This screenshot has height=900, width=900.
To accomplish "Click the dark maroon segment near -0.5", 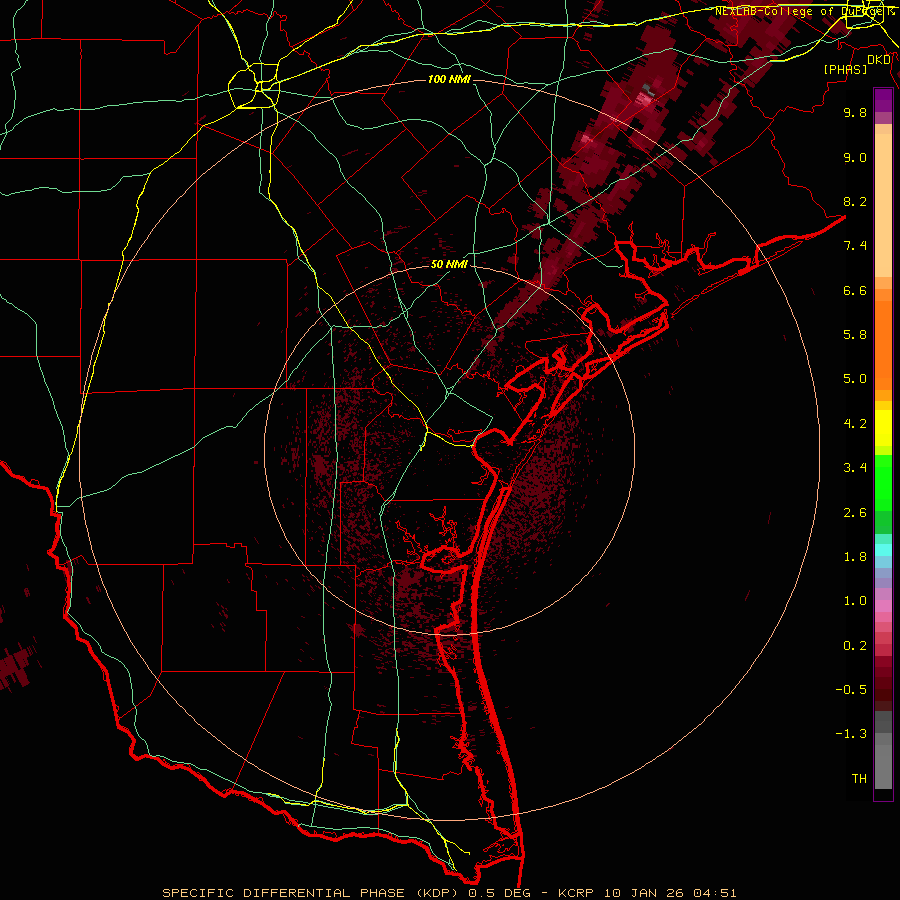I will pos(883,689).
